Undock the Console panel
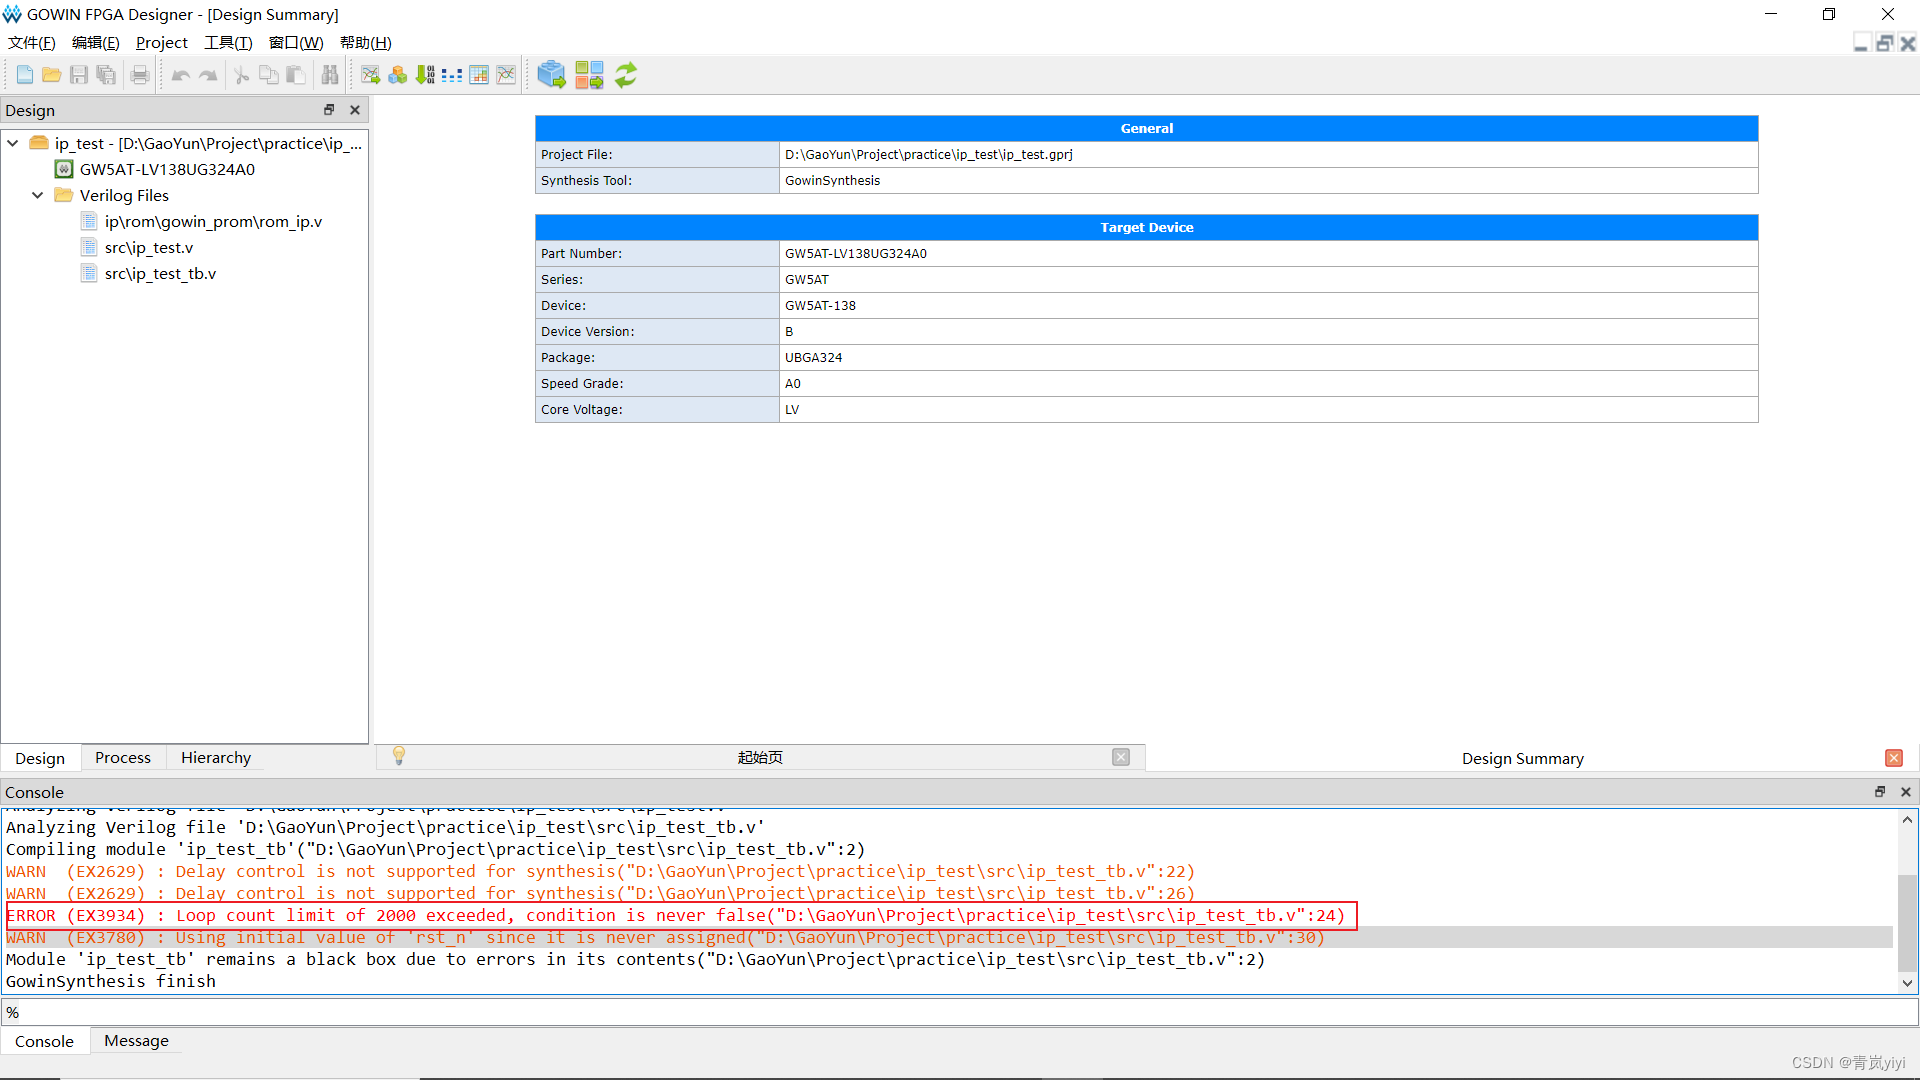This screenshot has width=1920, height=1080. (x=1880, y=792)
